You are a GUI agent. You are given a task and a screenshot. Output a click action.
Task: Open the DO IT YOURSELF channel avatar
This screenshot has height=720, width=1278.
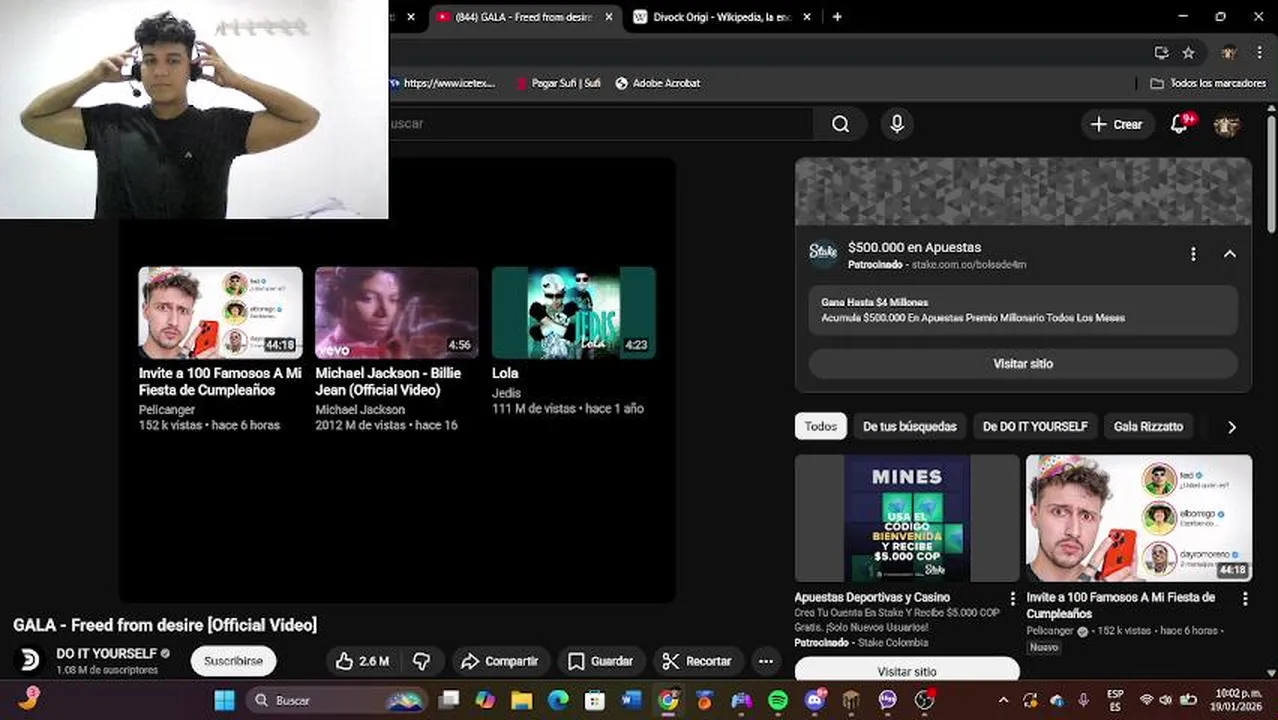[x=30, y=661]
